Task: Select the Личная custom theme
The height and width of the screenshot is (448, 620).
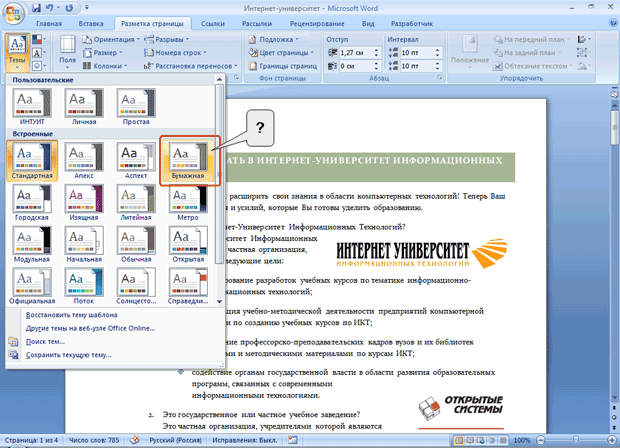Action: click(x=84, y=107)
